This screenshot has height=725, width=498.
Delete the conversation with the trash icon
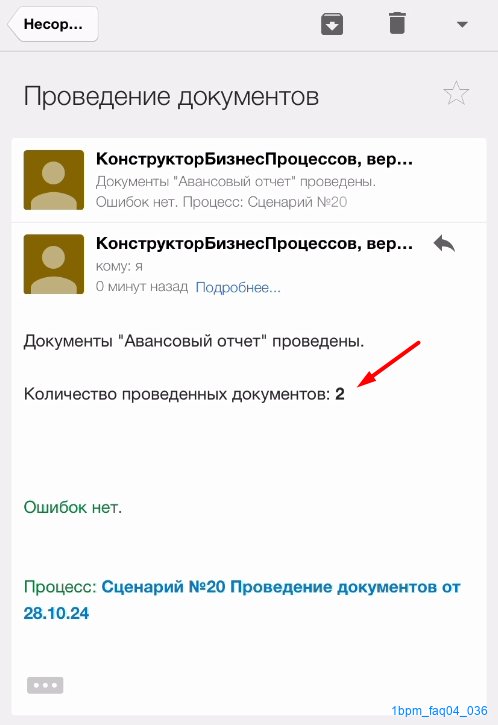point(397,24)
